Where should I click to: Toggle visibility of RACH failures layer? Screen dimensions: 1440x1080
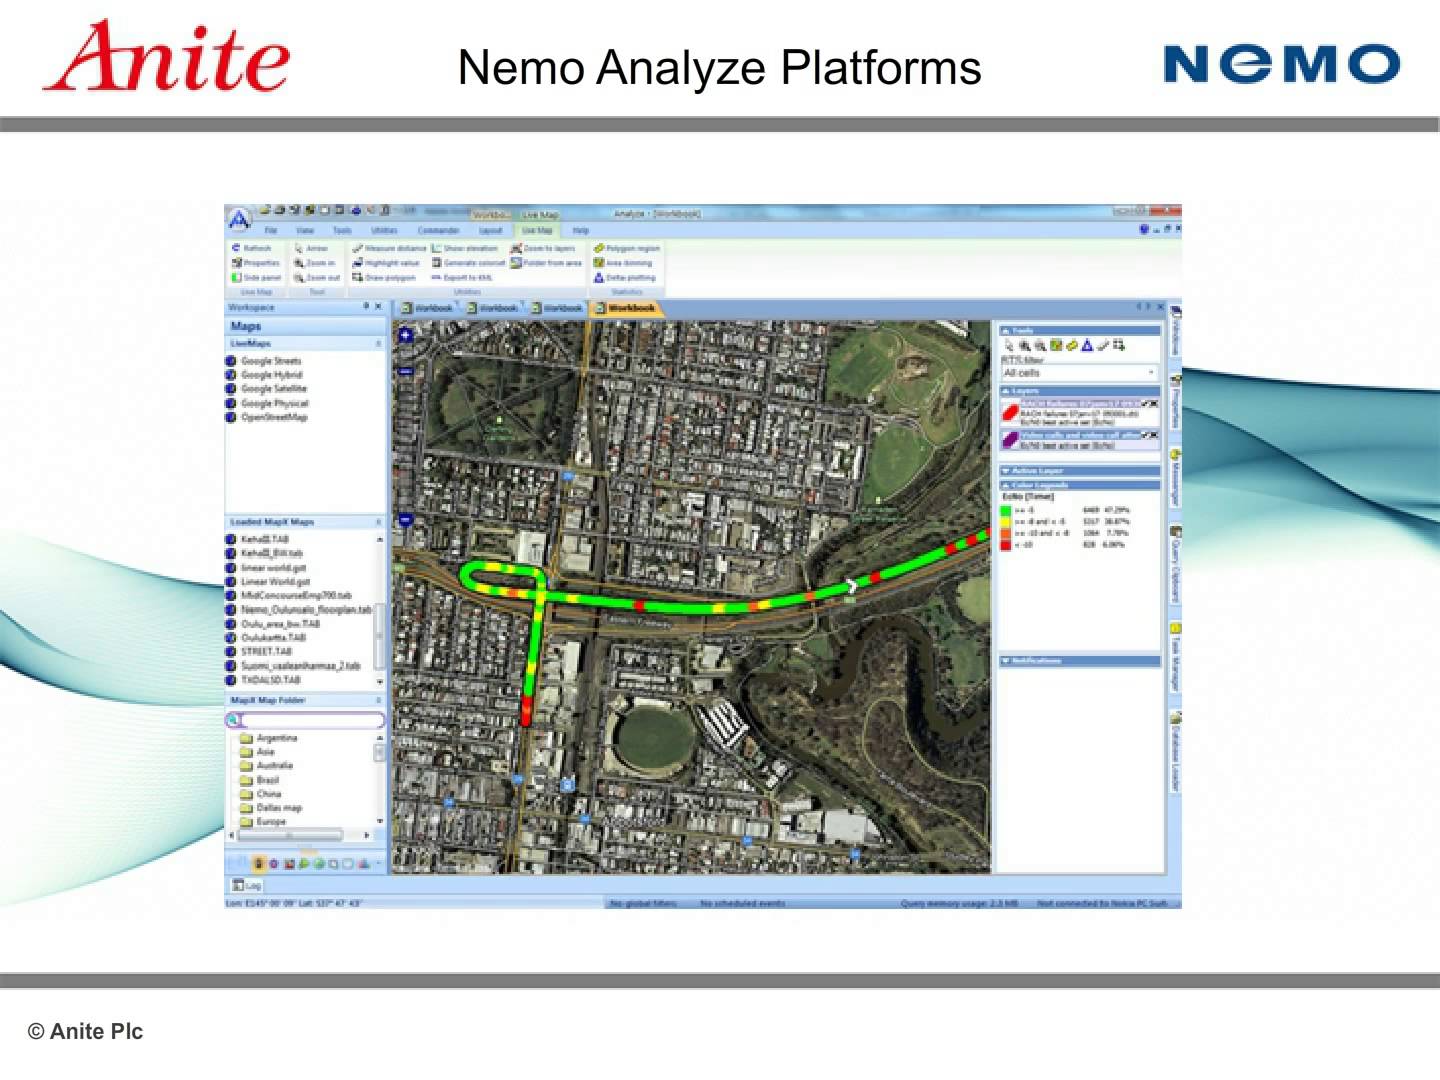pyautogui.click(x=1144, y=403)
